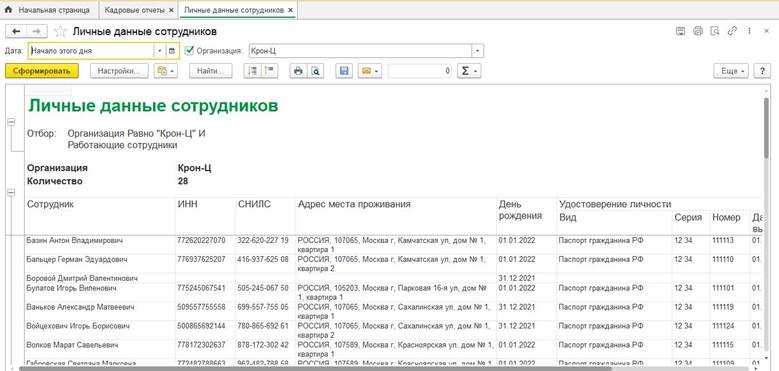Image resolution: width=779 pixels, height=371 pixels.
Task: Expand the Еще menu
Action: coord(731,71)
